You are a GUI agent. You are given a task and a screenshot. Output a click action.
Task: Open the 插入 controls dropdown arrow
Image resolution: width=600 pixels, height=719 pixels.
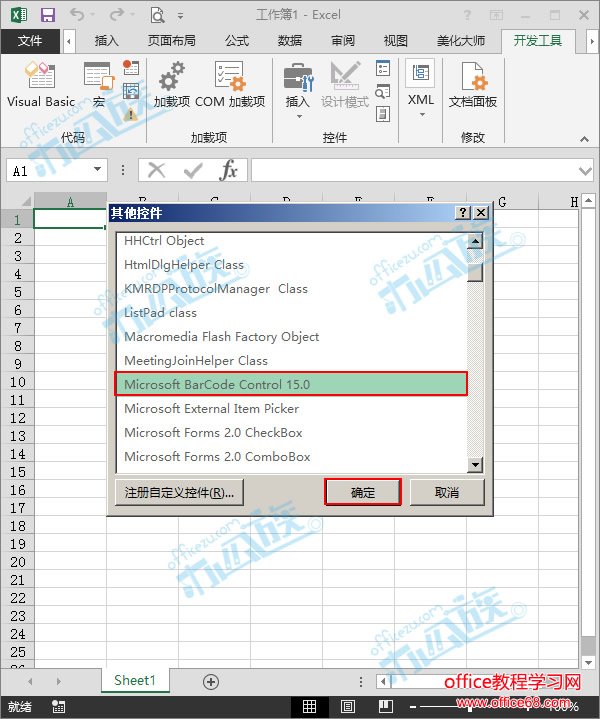click(299, 116)
